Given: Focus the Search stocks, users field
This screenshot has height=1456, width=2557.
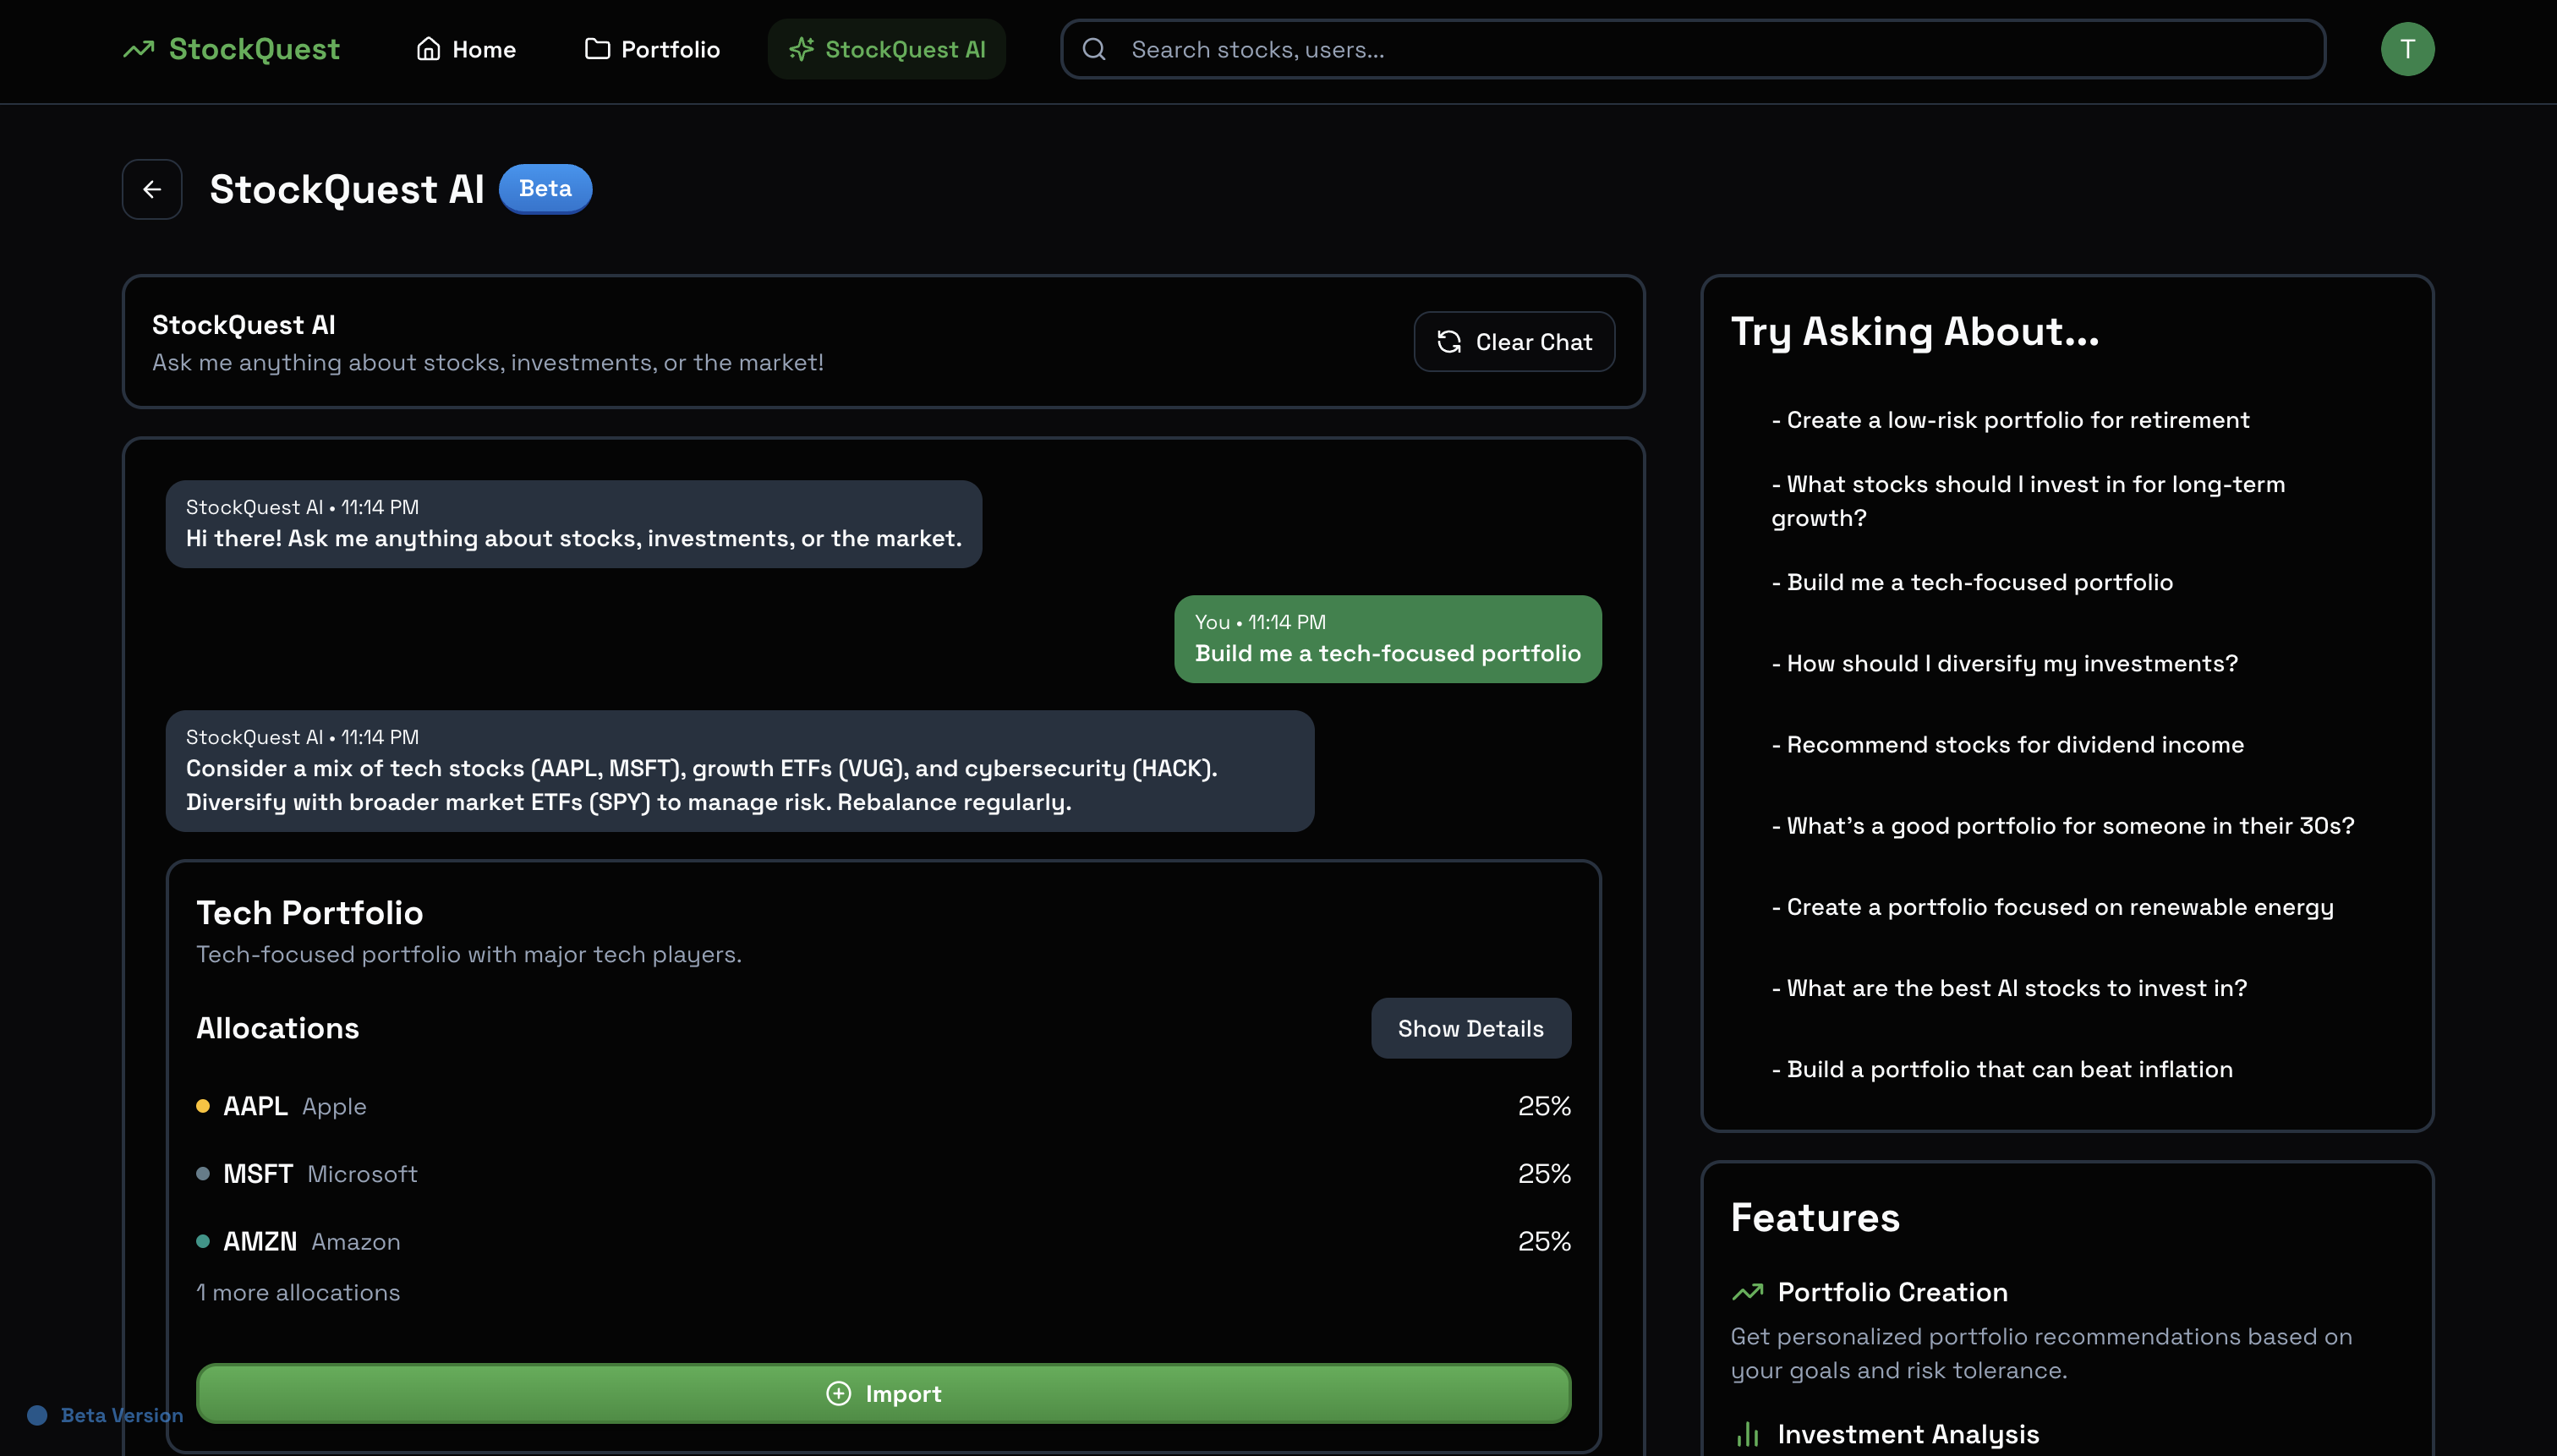Looking at the screenshot, I should point(1693,49).
